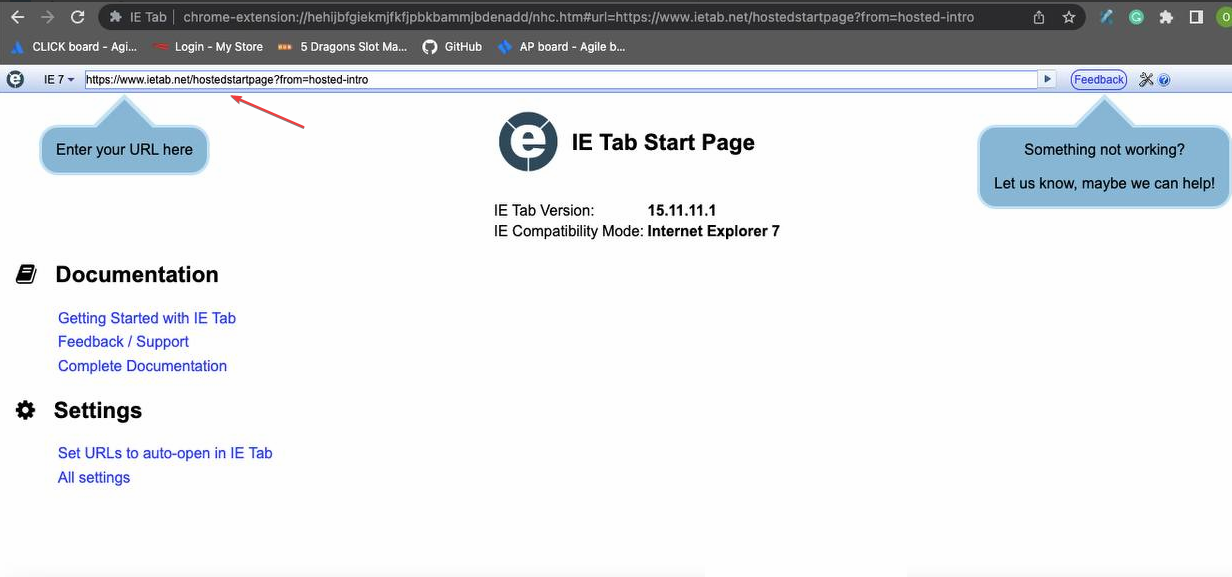Viewport: 1232px width, 577px height.
Task: Open the IE 7 compatibility mode dropdown
Action: [59, 79]
